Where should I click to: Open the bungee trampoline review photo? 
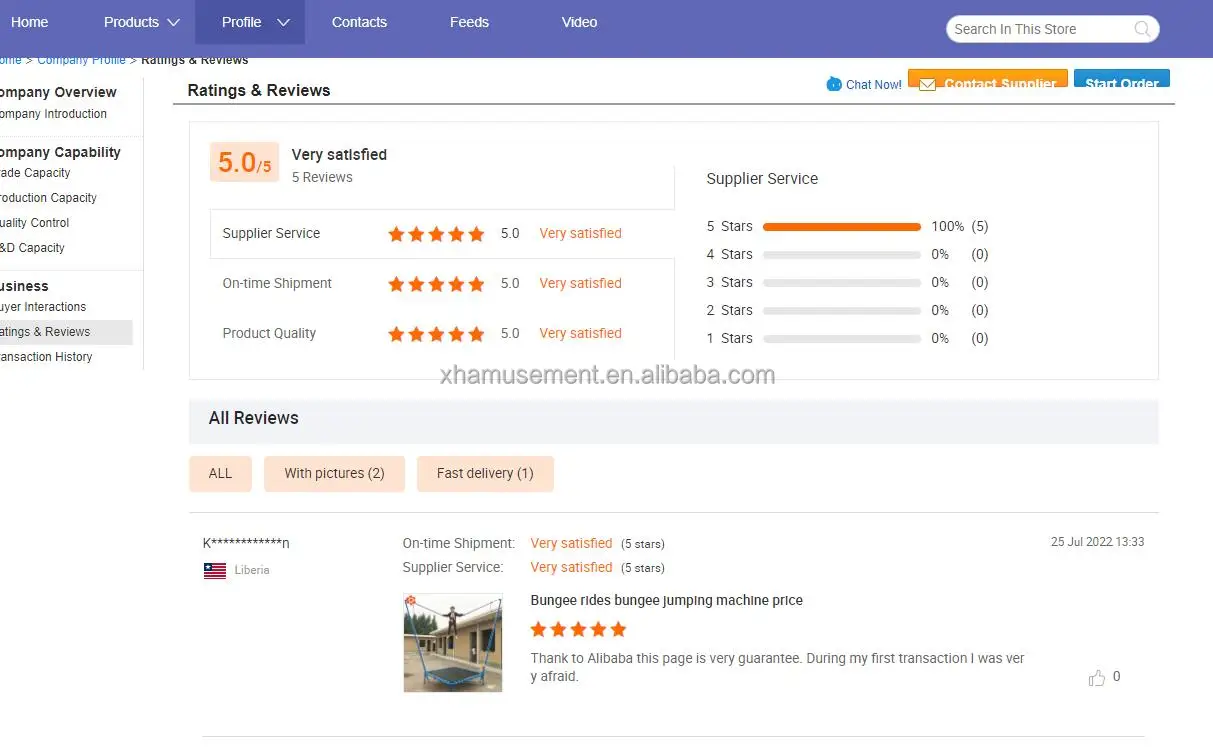[453, 643]
